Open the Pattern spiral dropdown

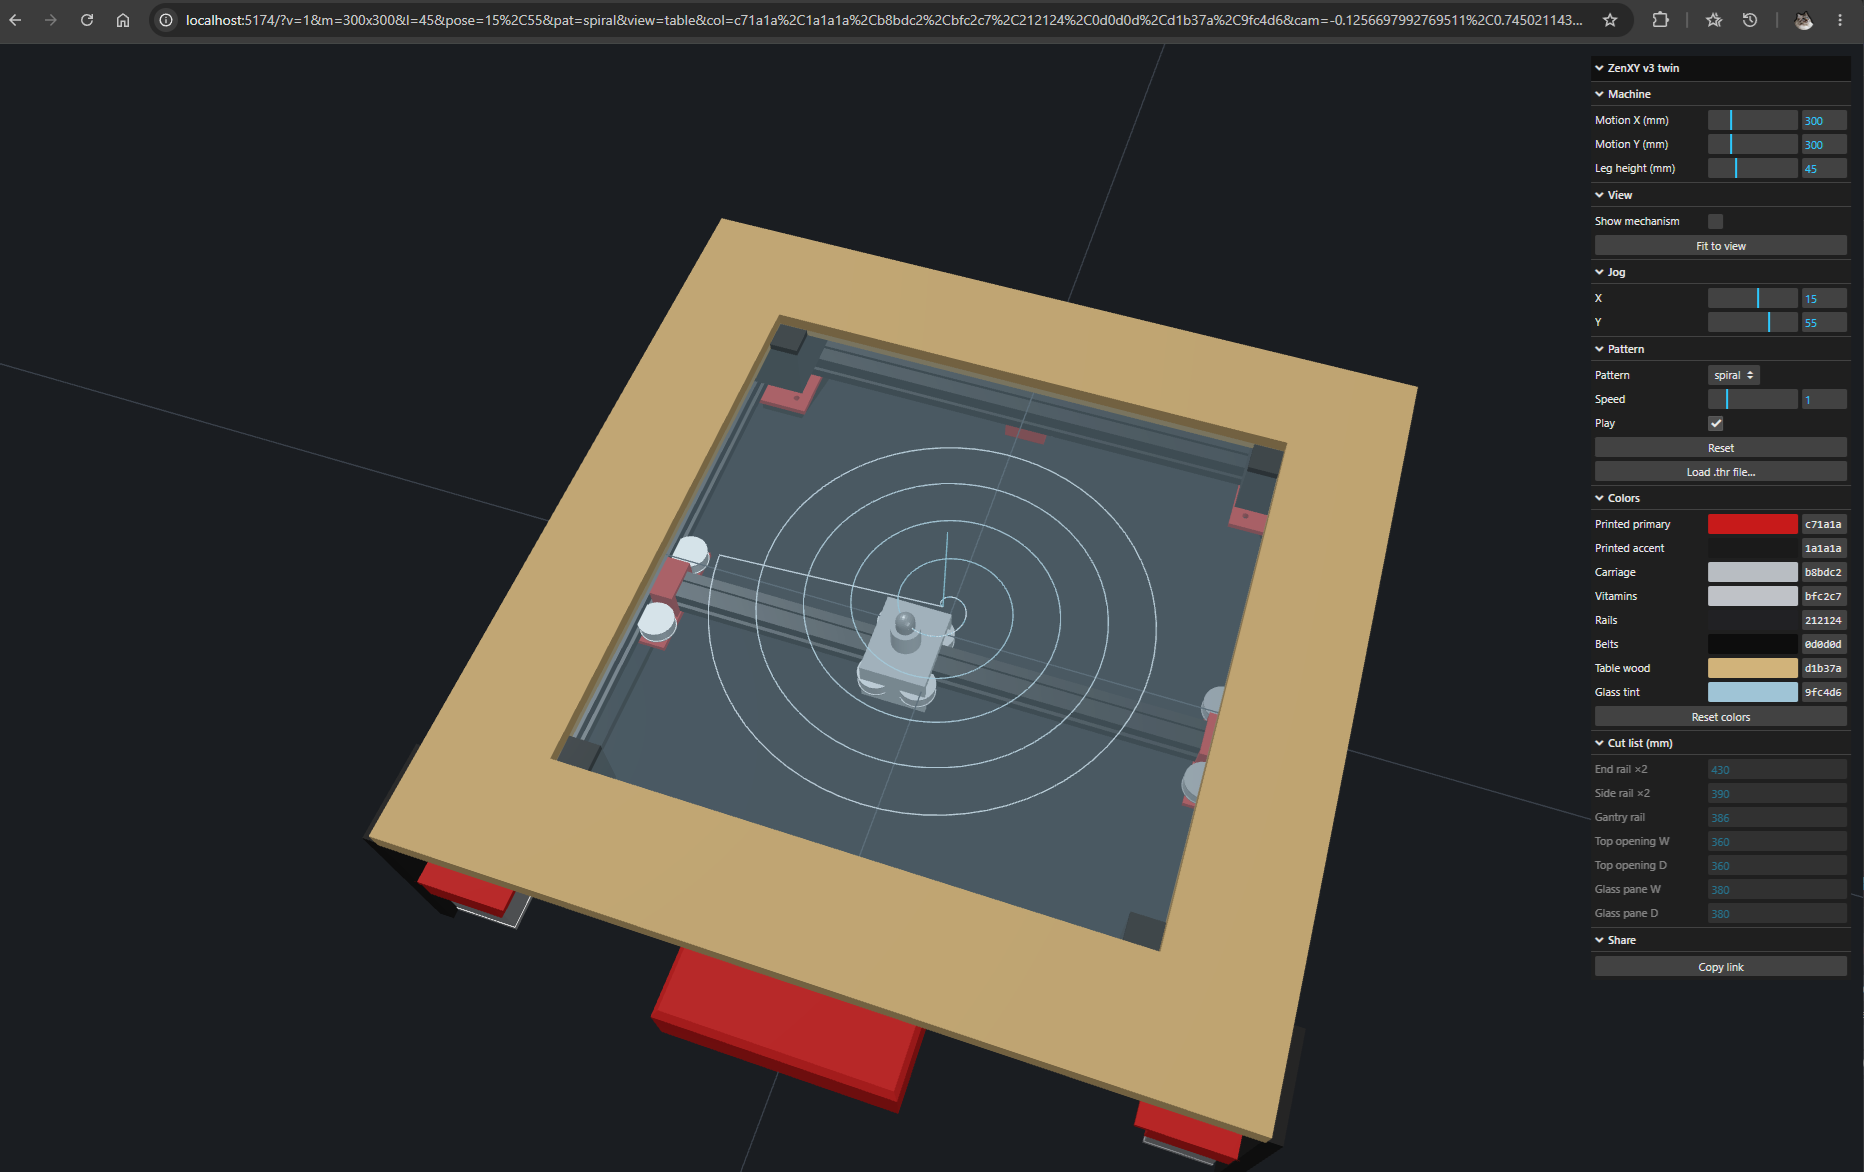(x=1733, y=375)
